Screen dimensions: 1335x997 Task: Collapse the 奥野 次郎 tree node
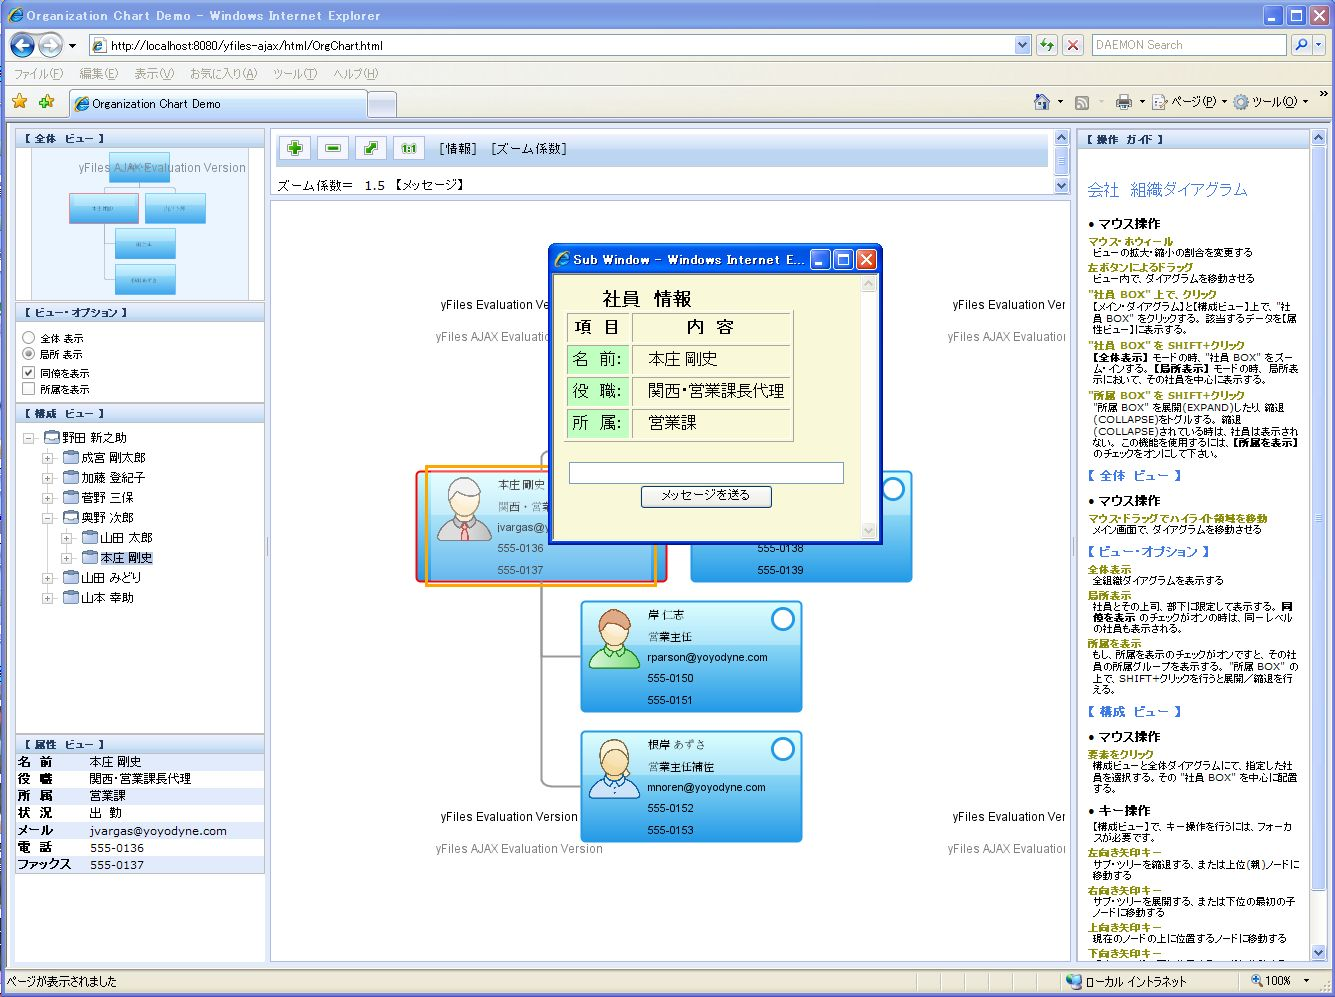(x=47, y=518)
